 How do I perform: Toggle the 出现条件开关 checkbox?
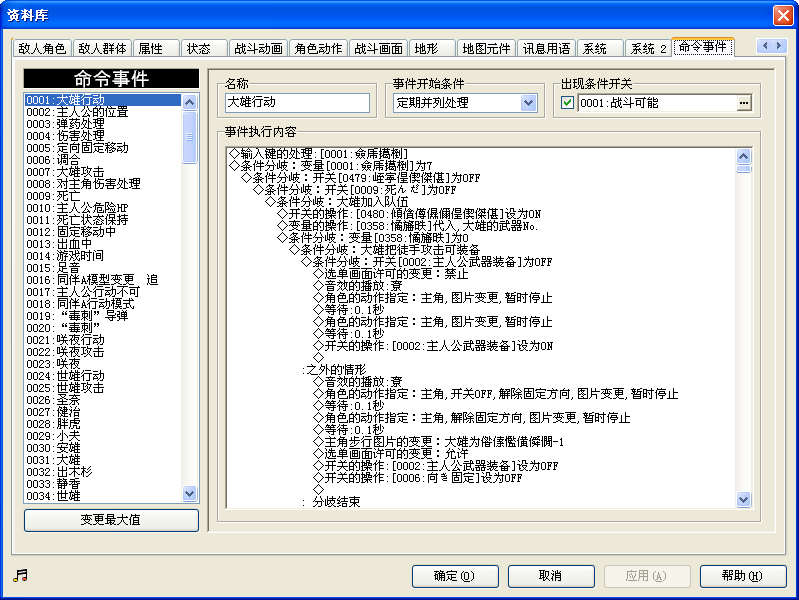pyautogui.click(x=568, y=103)
